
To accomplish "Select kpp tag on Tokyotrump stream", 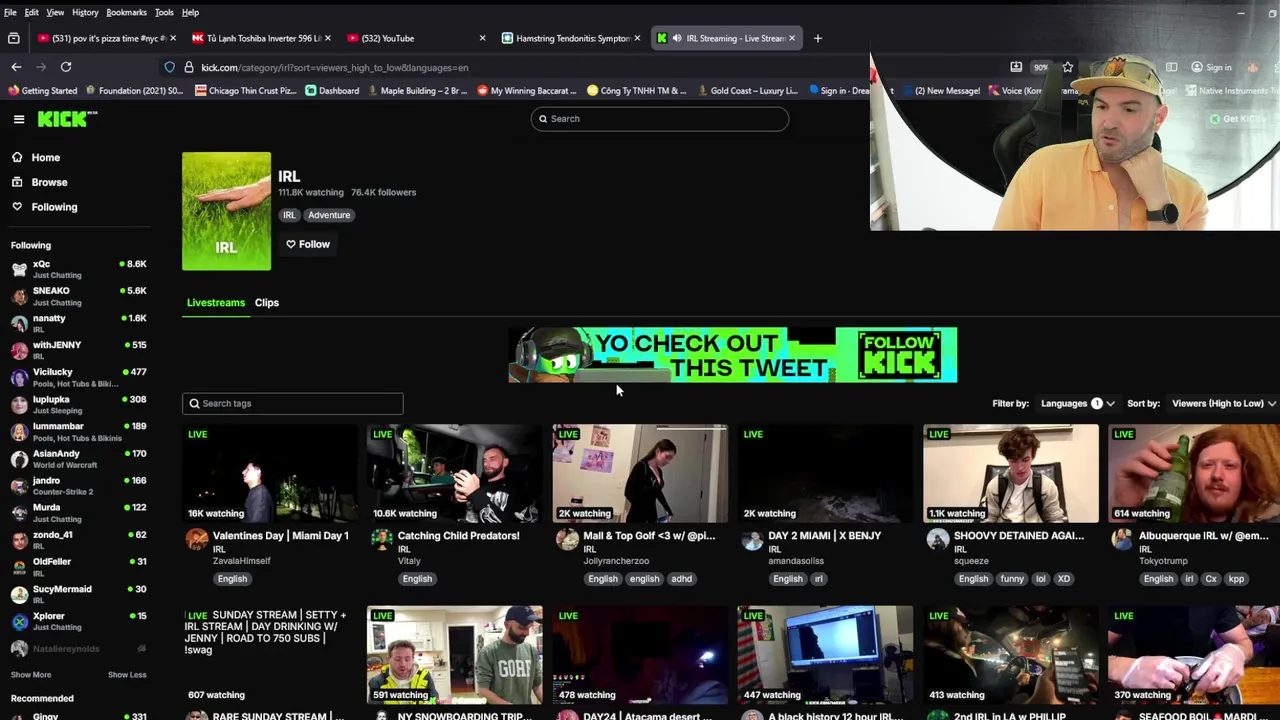I will 1236,579.
